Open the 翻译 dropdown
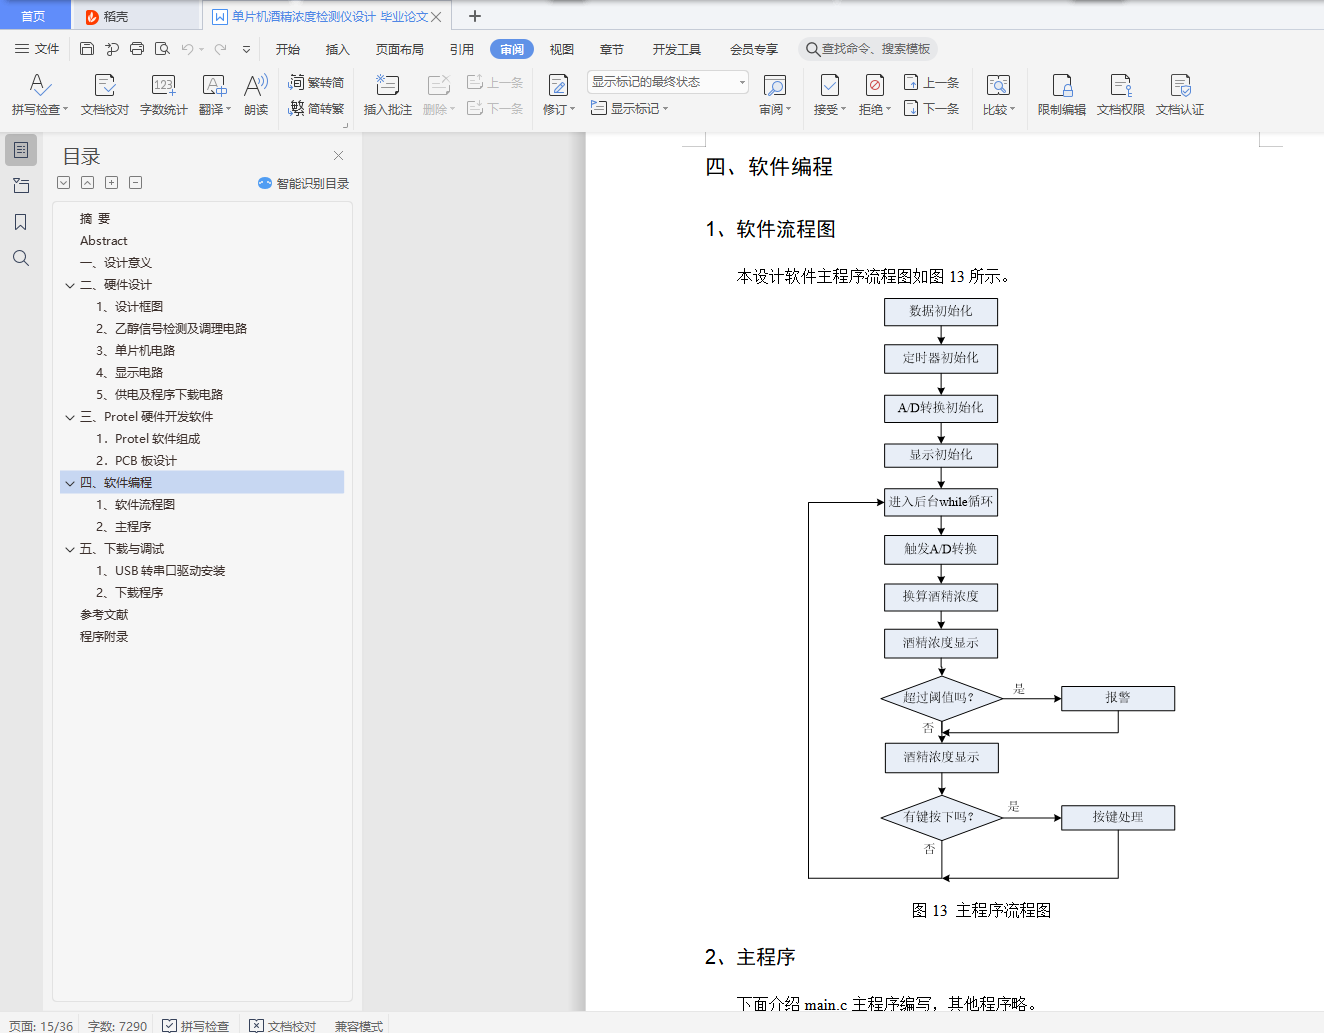Viewport: 1324px width, 1033px height. [x=228, y=109]
